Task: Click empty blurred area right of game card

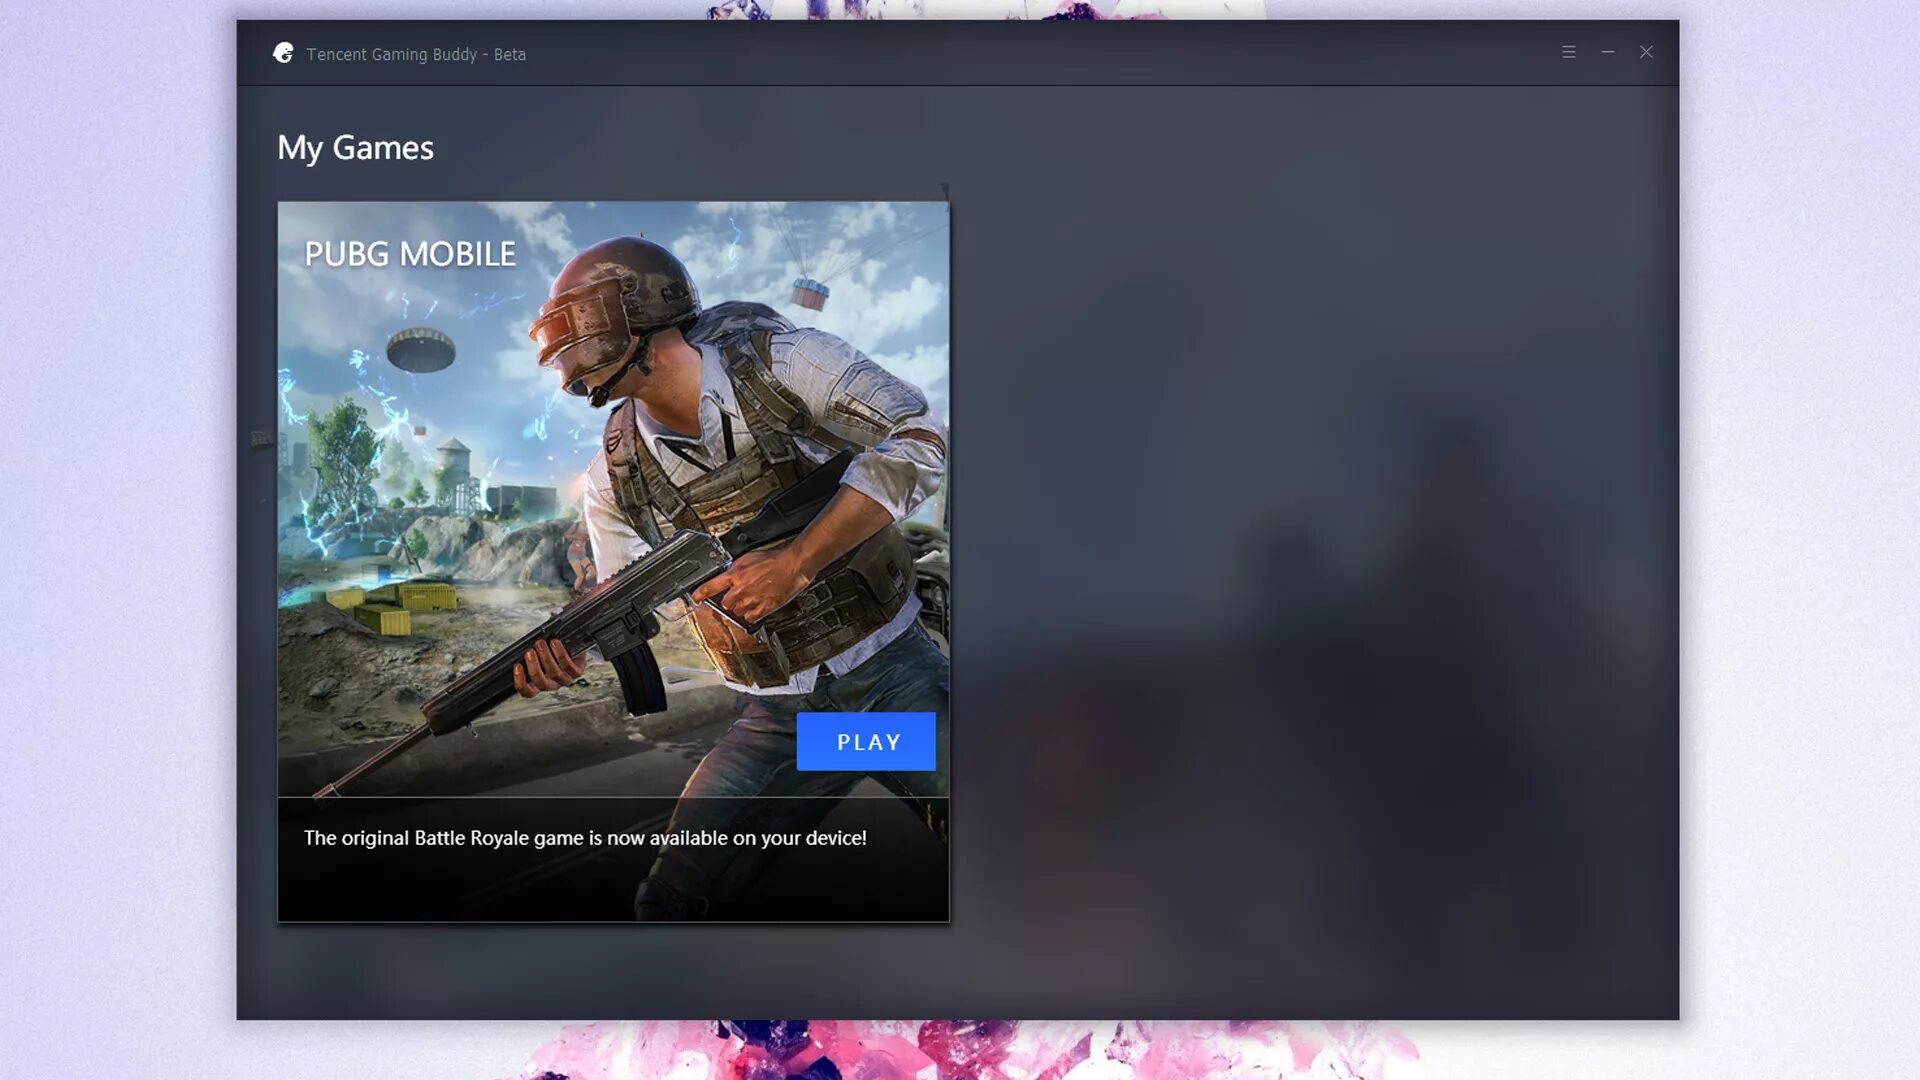Action: [x=1300, y=550]
